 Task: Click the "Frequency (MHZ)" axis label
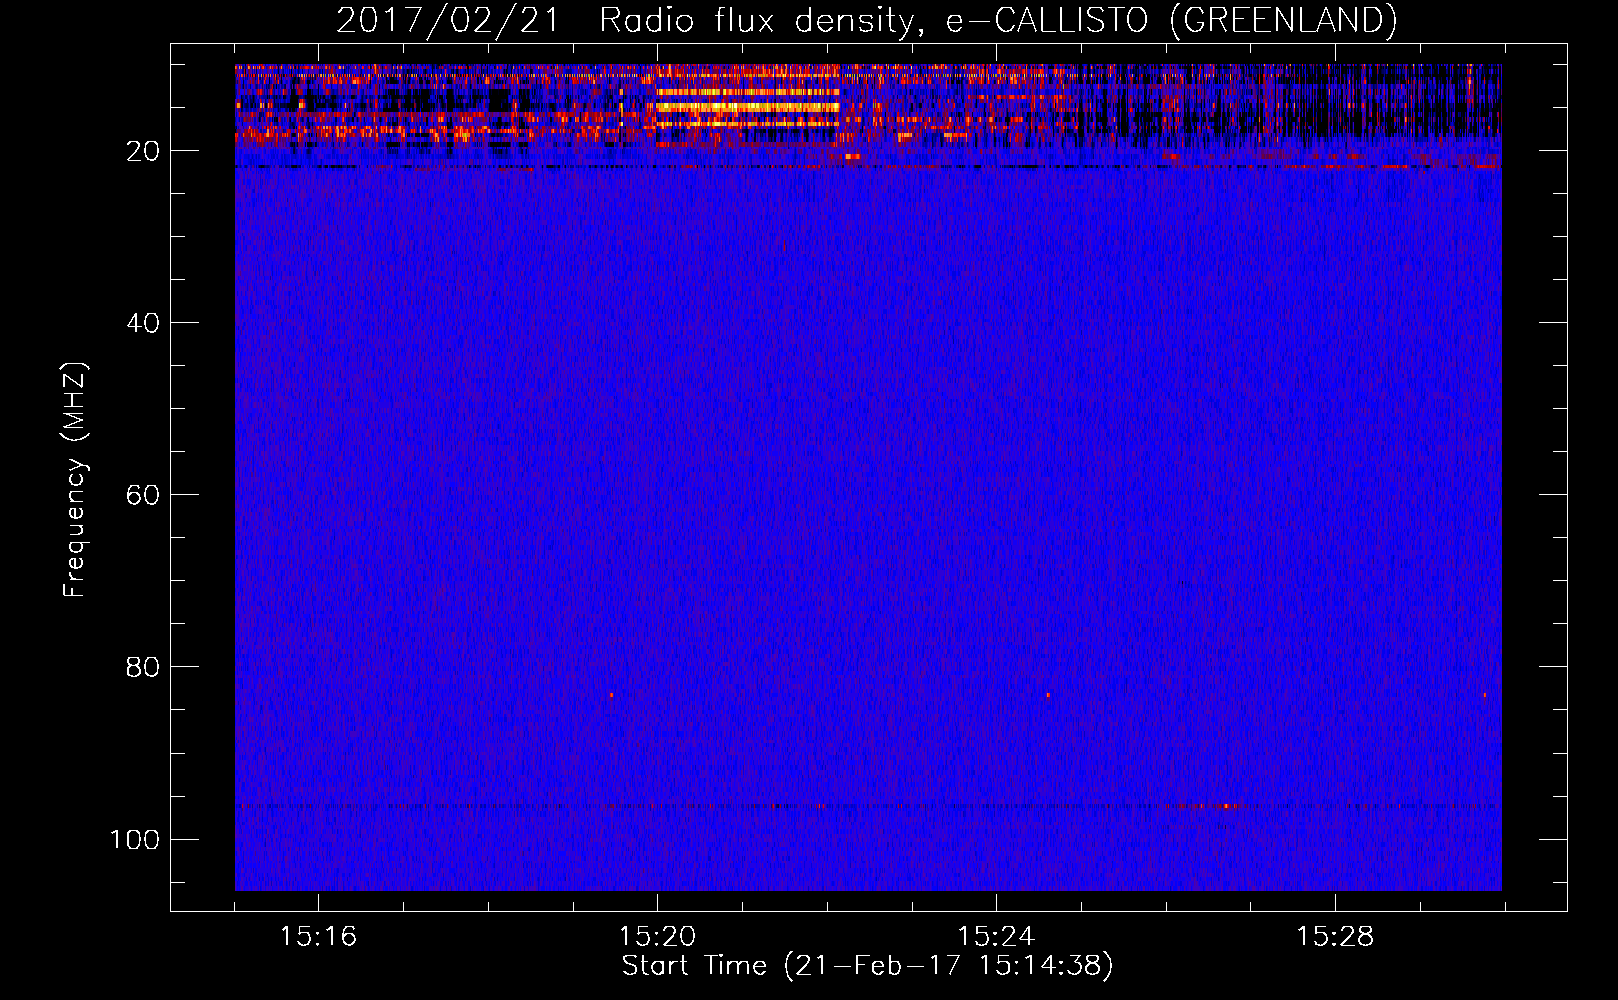[x=75, y=480]
